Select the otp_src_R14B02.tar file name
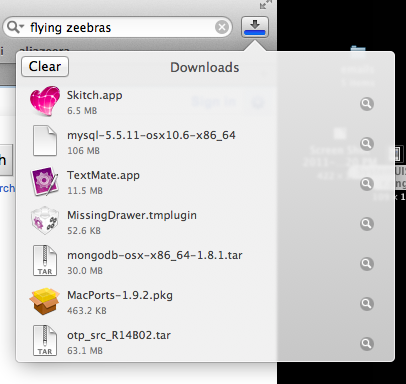Image resolution: width=406 pixels, height=384 pixels. (119, 335)
